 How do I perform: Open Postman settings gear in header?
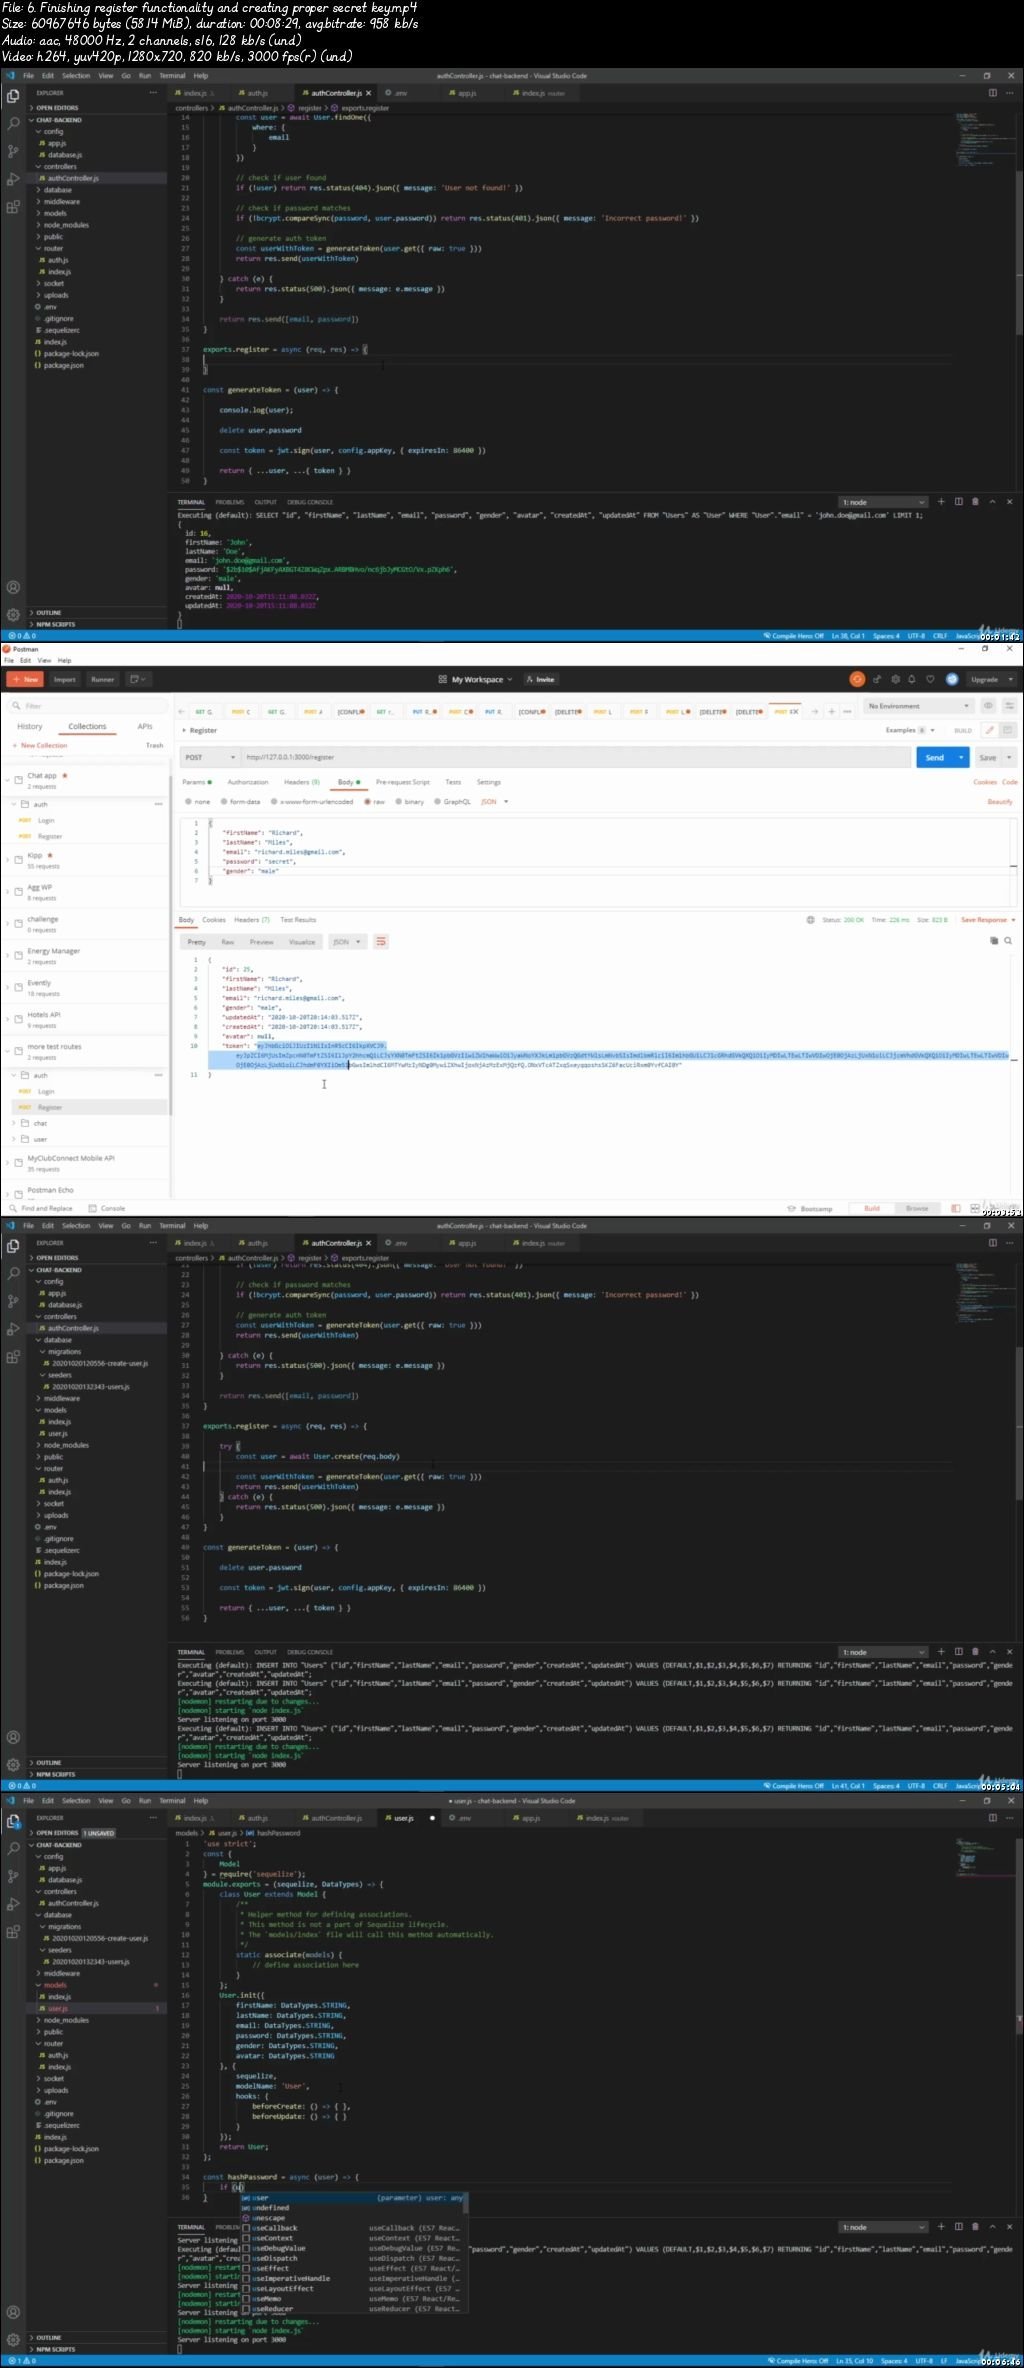(895, 679)
